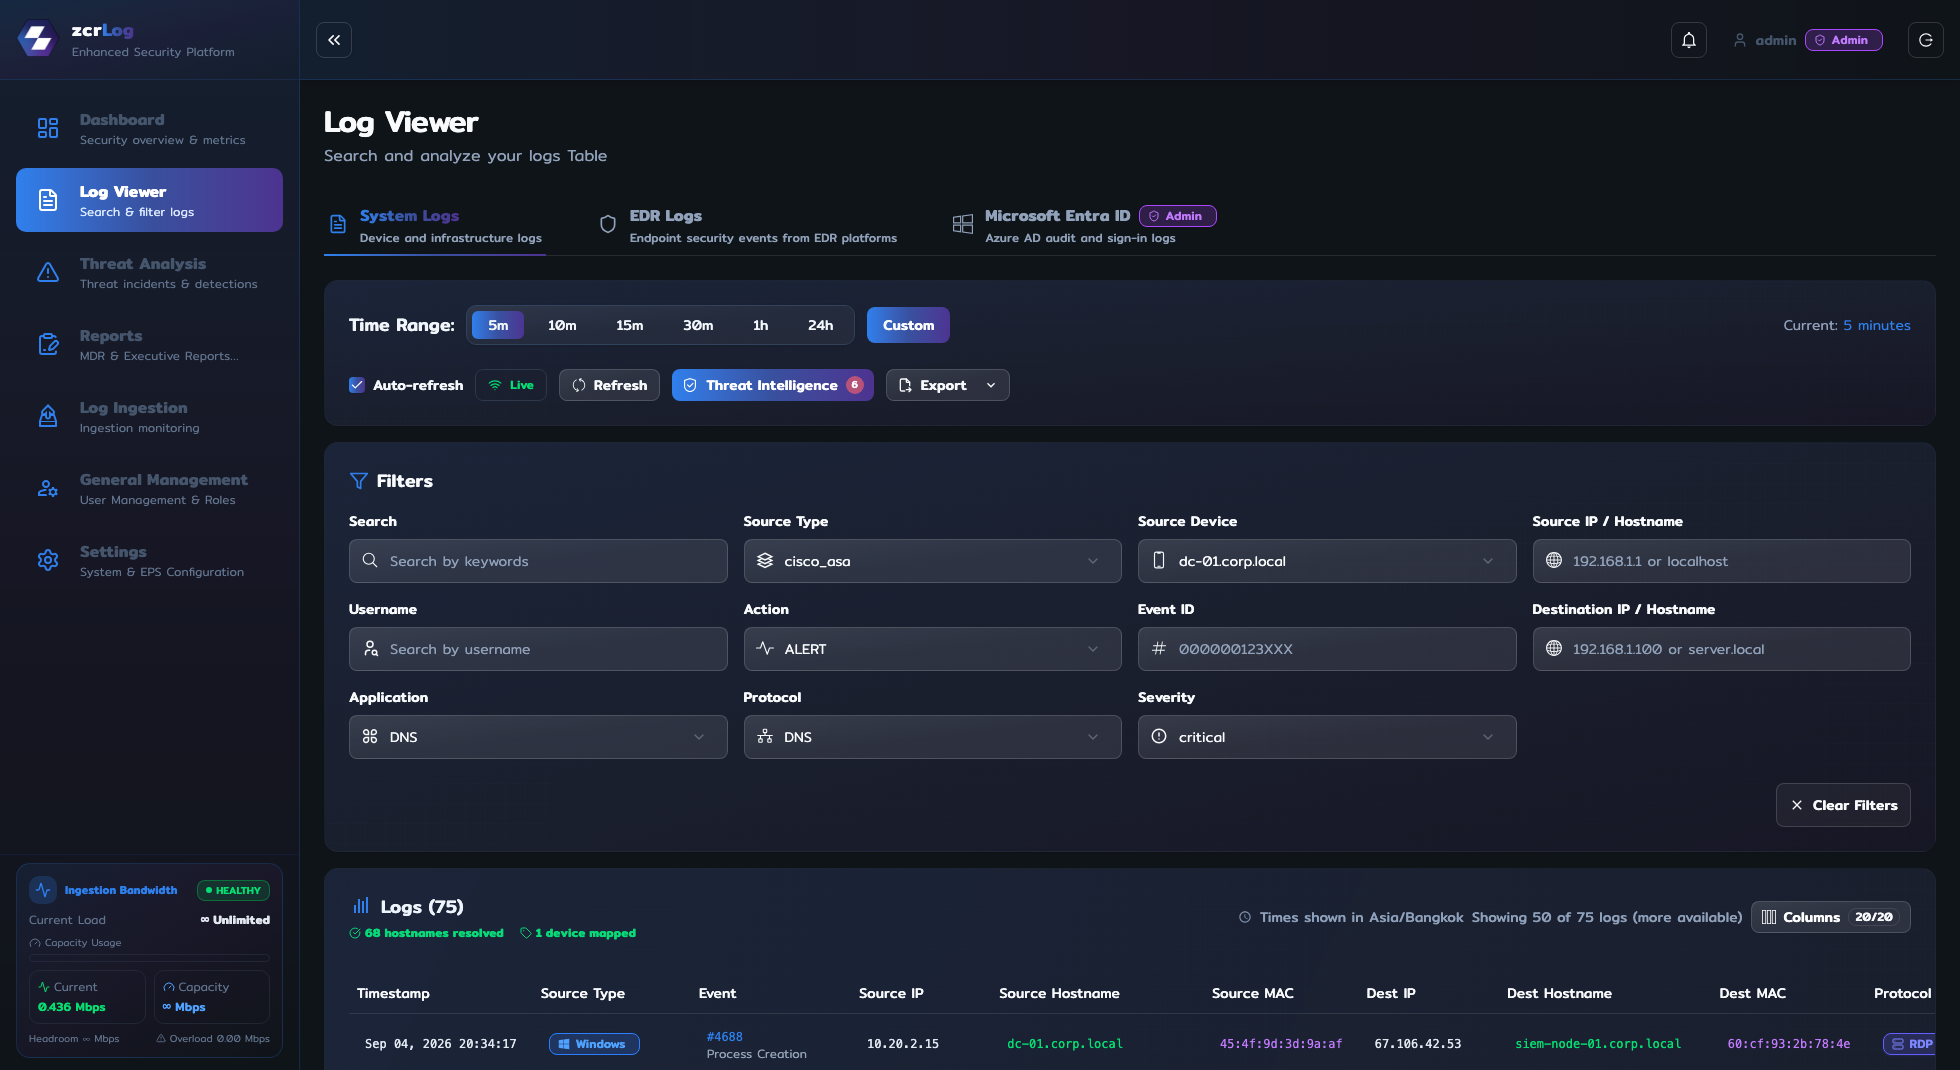Click Clear Filters button
Viewport: 1960px width, 1070px height.
(x=1843, y=805)
